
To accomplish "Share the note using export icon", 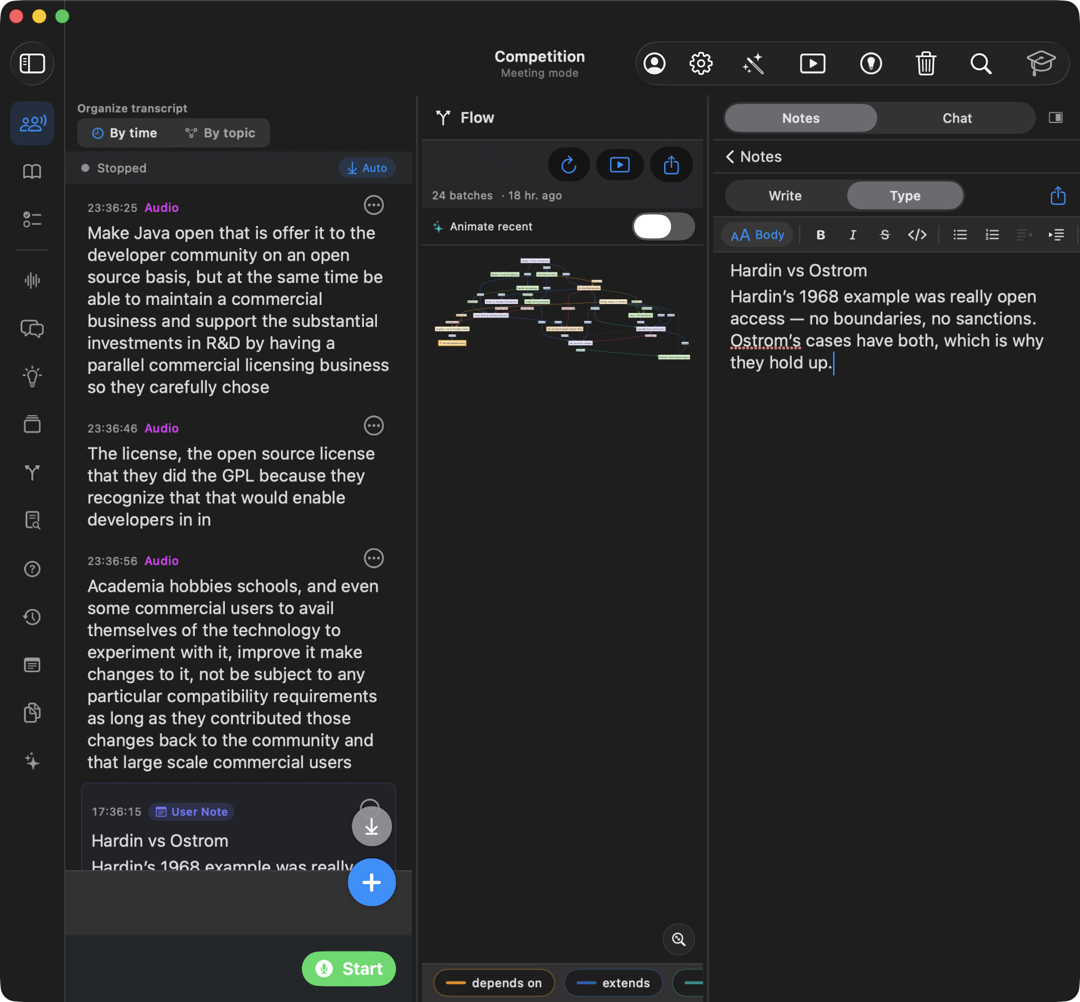I will pyautogui.click(x=1058, y=196).
